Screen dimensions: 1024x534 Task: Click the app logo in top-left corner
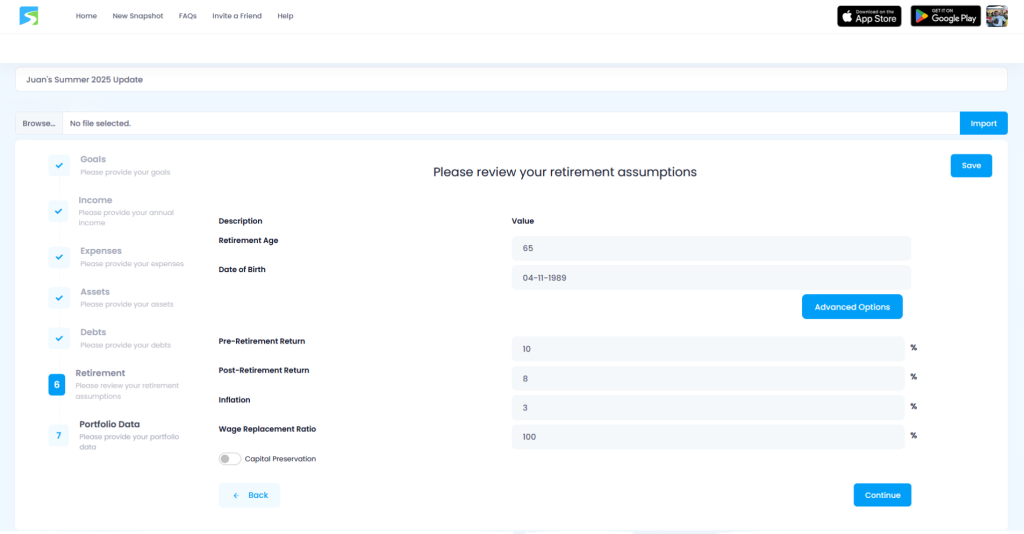click(x=29, y=16)
